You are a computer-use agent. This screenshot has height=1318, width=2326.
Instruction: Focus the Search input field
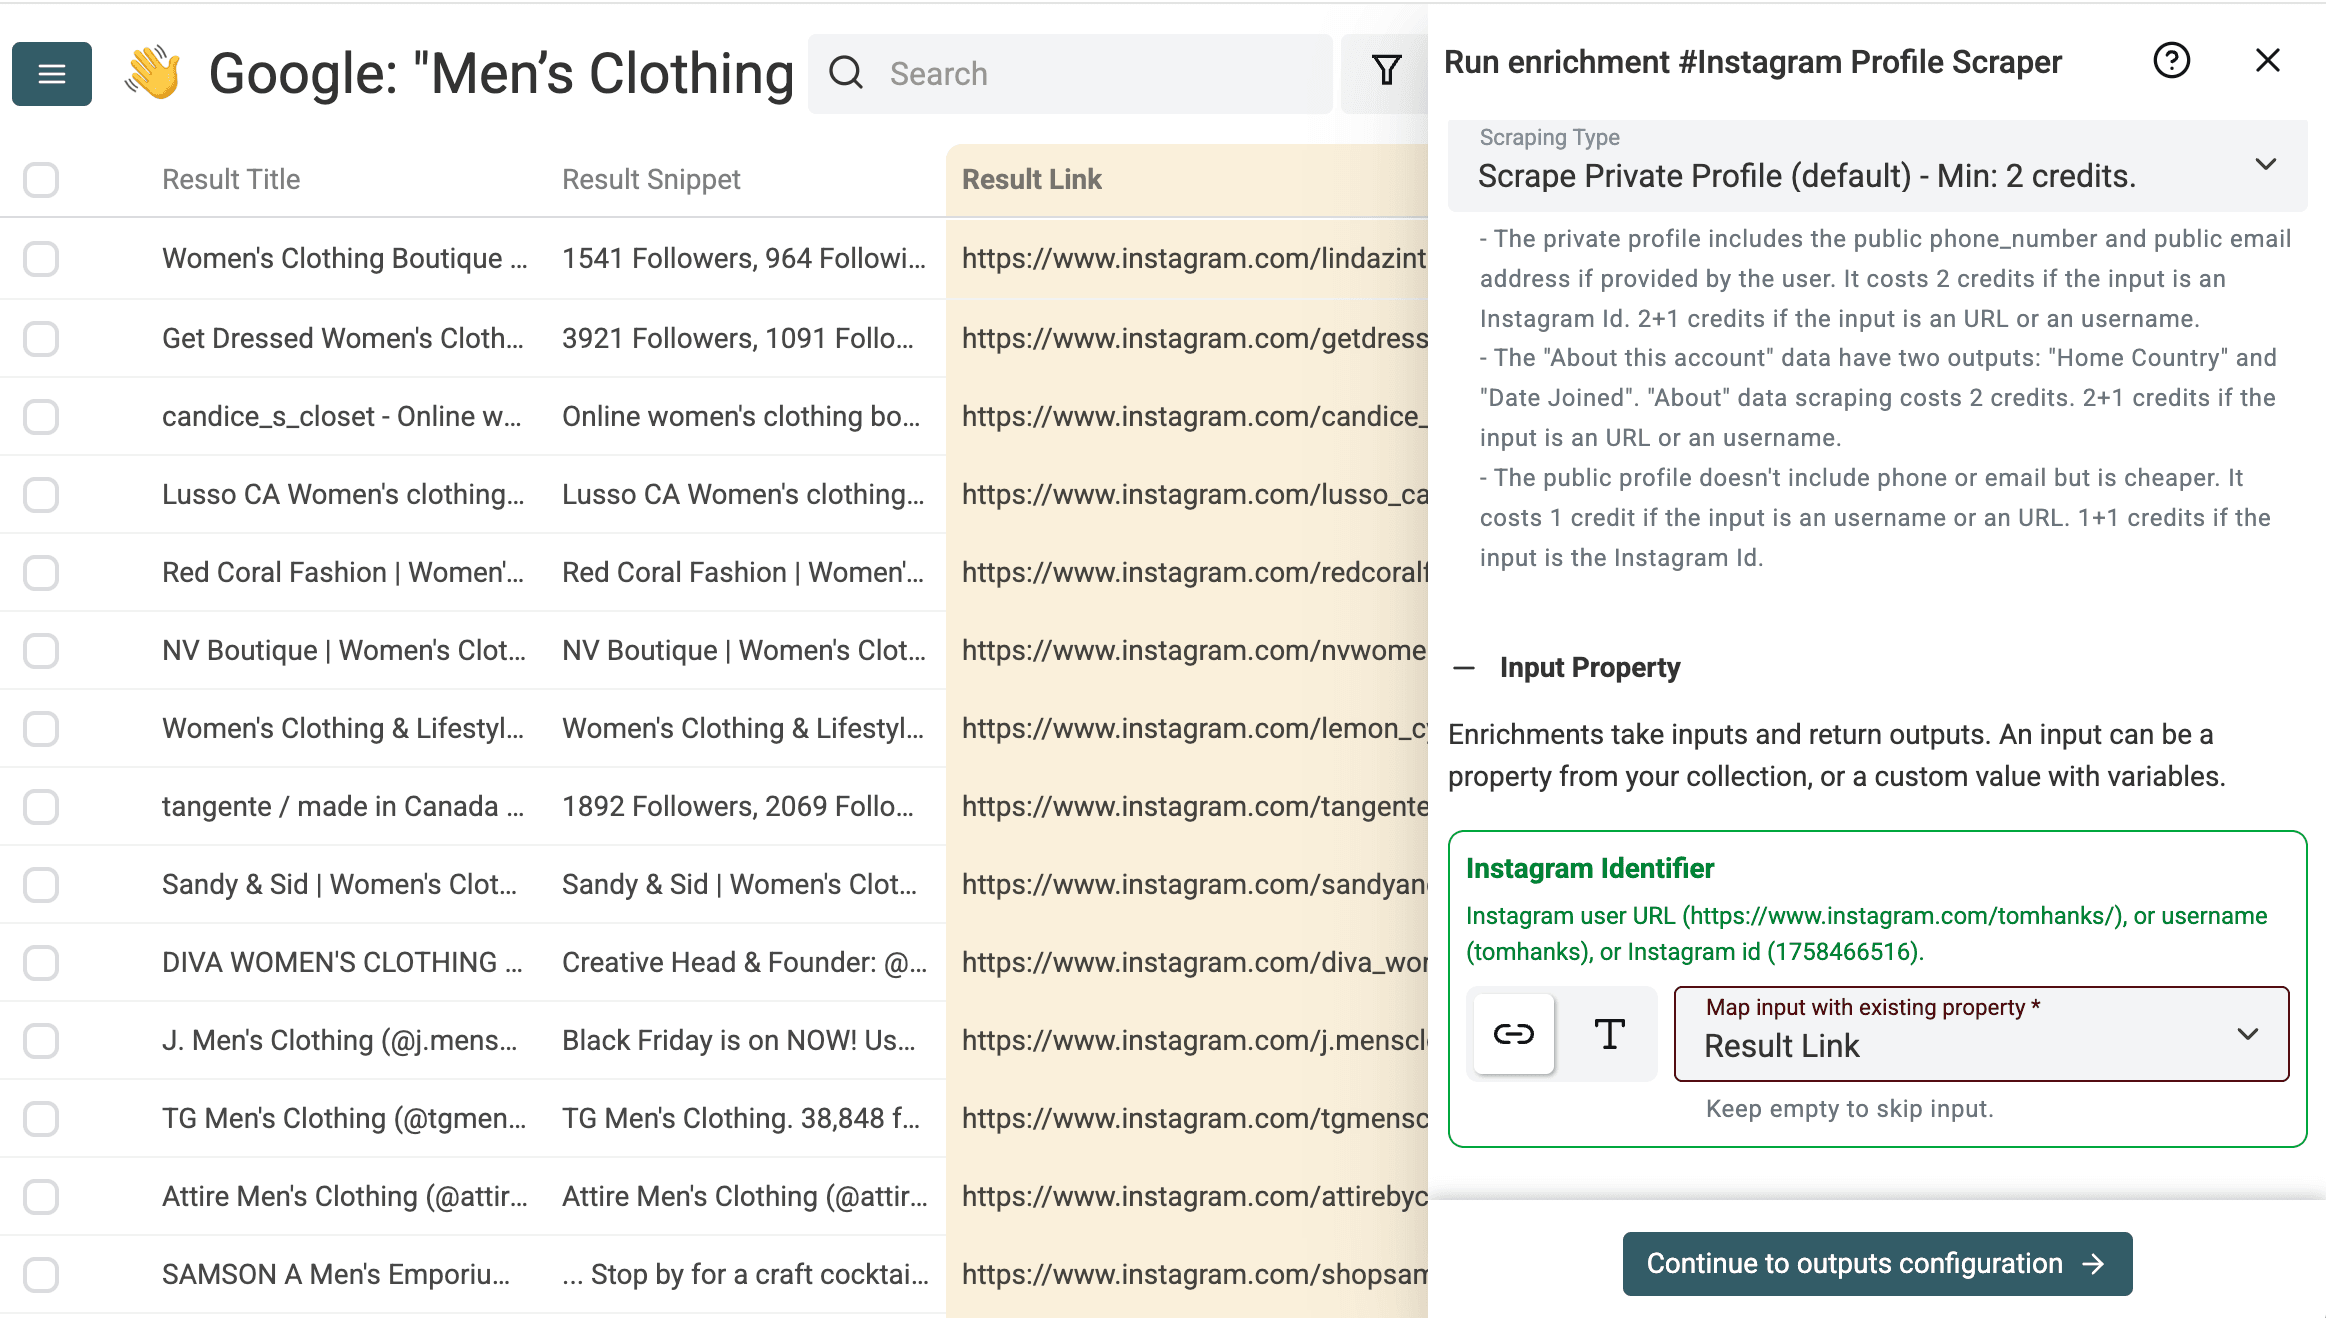coord(1100,74)
